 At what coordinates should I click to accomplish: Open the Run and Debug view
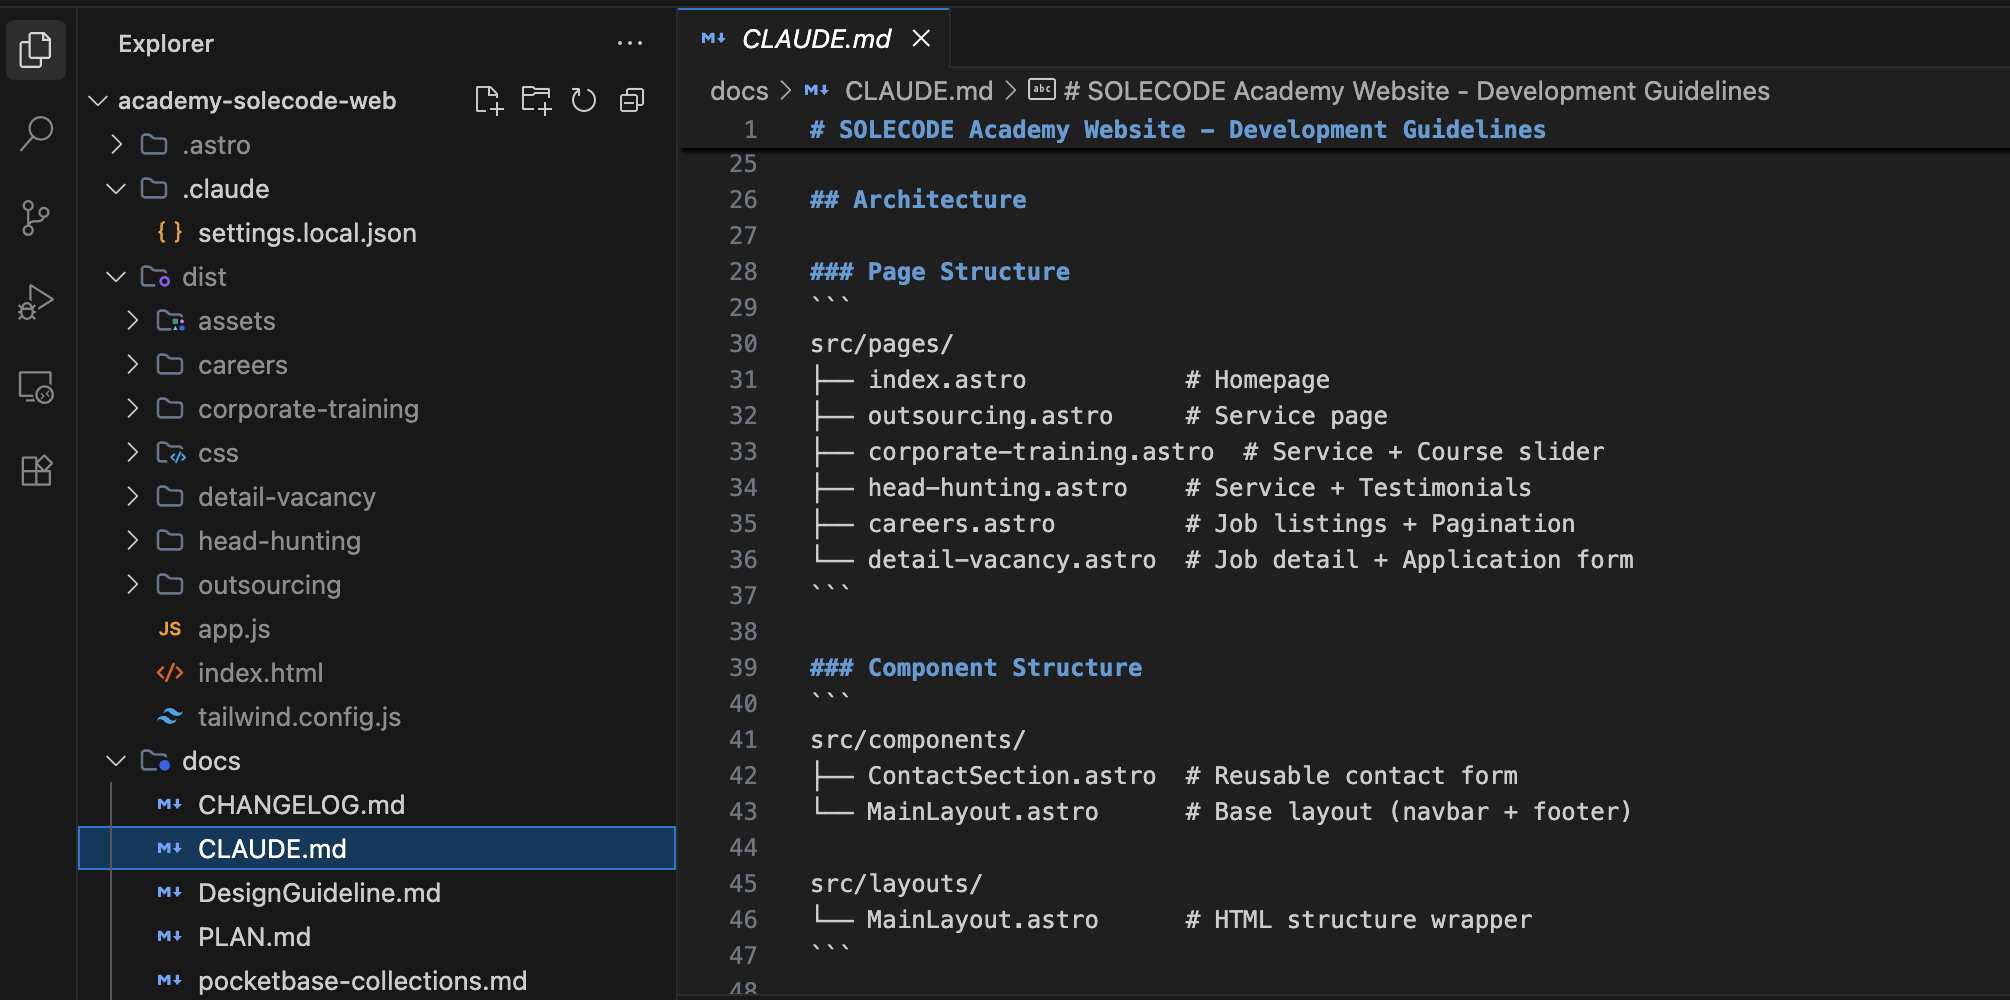click(36, 301)
